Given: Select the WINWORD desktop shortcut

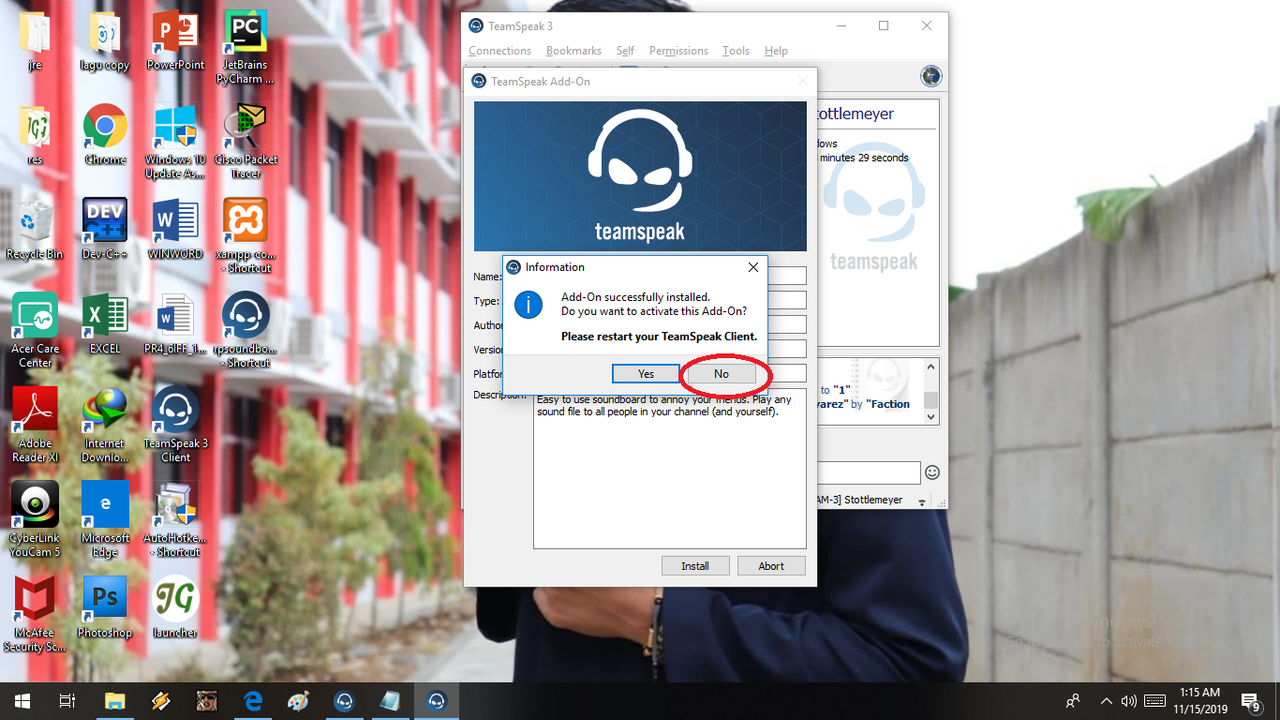Looking at the screenshot, I should [x=175, y=230].
